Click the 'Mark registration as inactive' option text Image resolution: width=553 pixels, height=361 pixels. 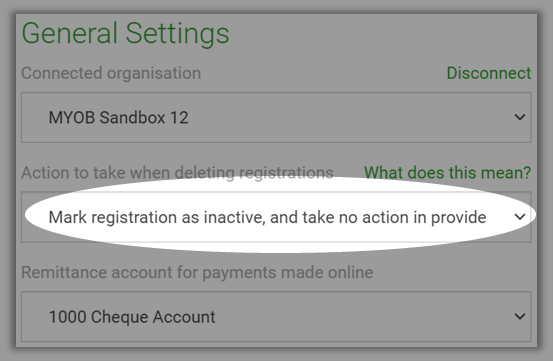point(267,218)
